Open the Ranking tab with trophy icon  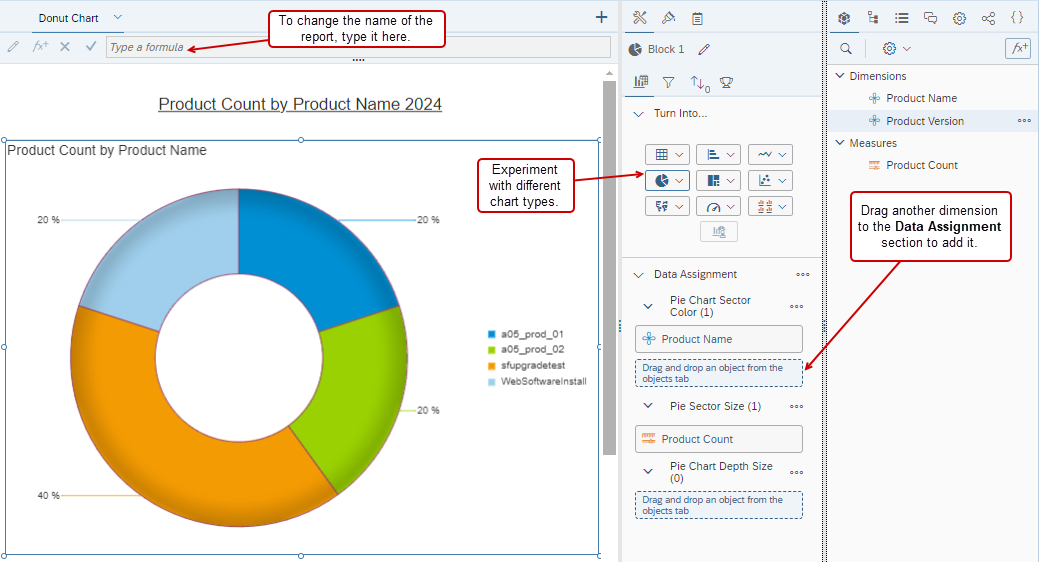726,82
